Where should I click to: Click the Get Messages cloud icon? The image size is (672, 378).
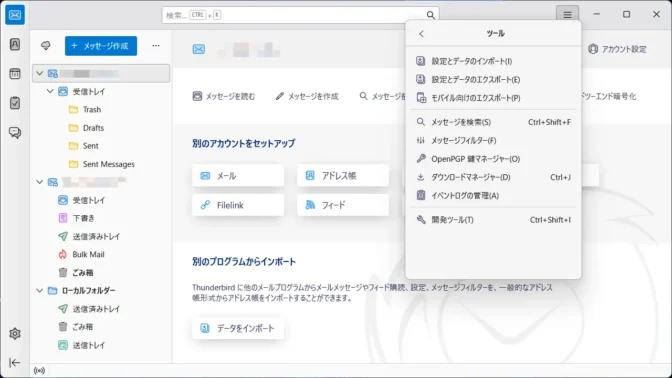point(46,46)
